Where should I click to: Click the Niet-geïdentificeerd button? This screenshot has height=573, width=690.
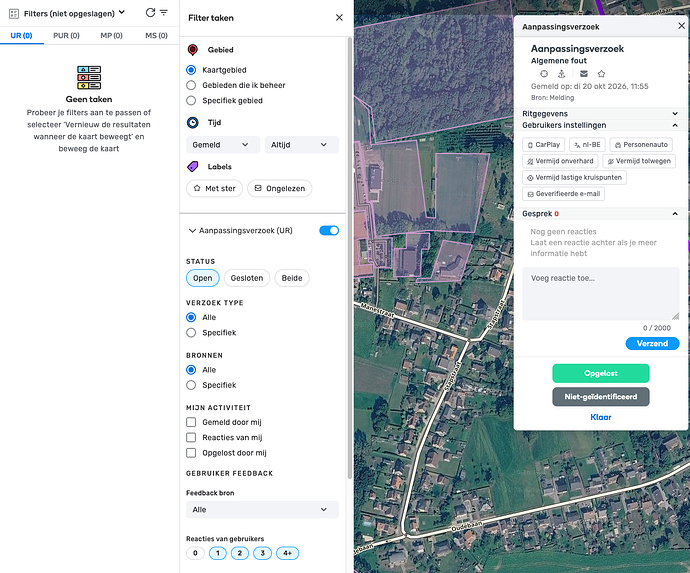point(601,397)
